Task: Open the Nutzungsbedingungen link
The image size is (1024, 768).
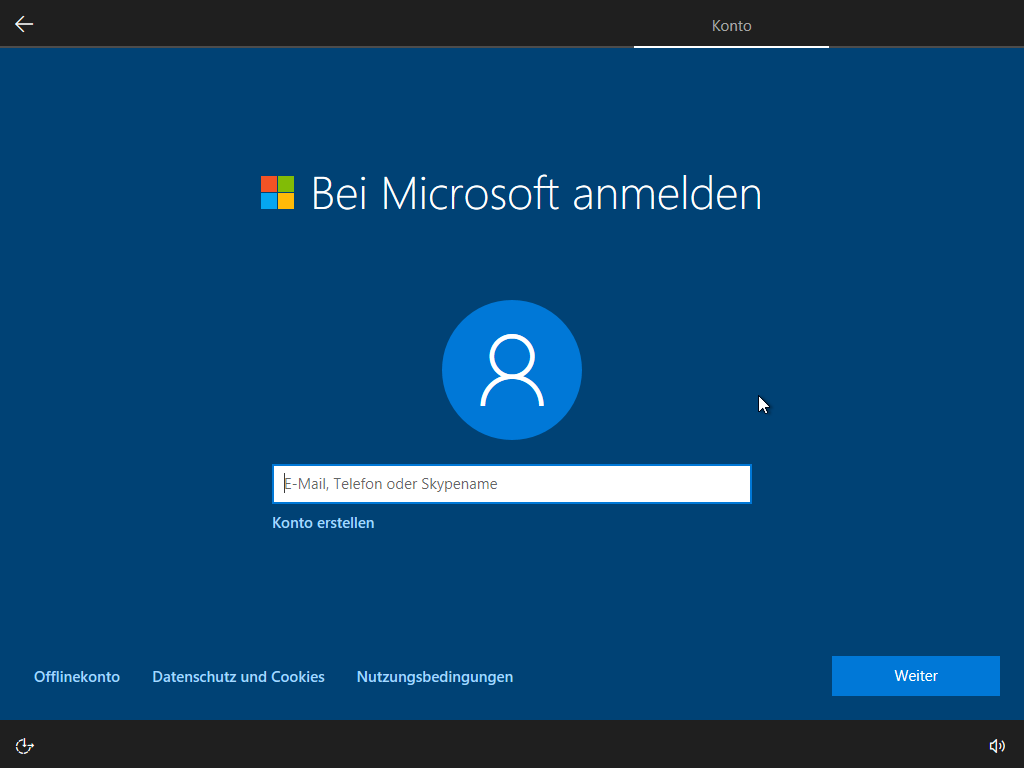Action: tap(435, 677)
